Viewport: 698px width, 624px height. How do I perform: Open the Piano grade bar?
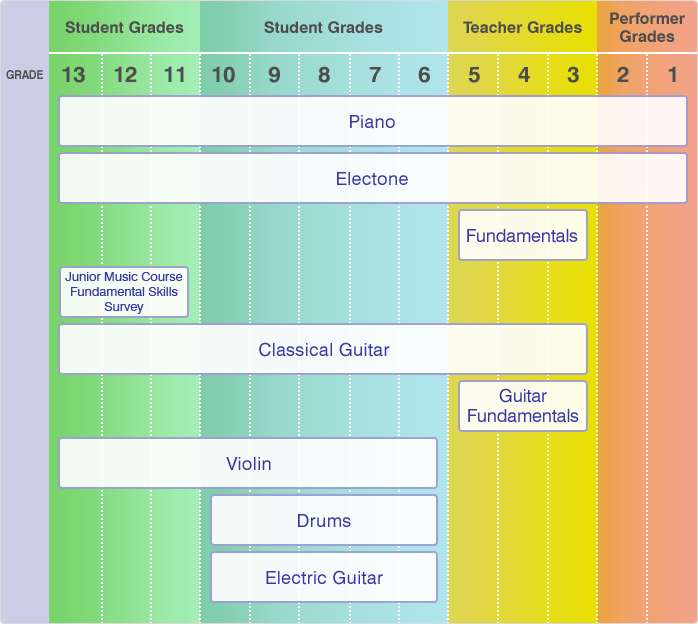(x=373, y=121)
